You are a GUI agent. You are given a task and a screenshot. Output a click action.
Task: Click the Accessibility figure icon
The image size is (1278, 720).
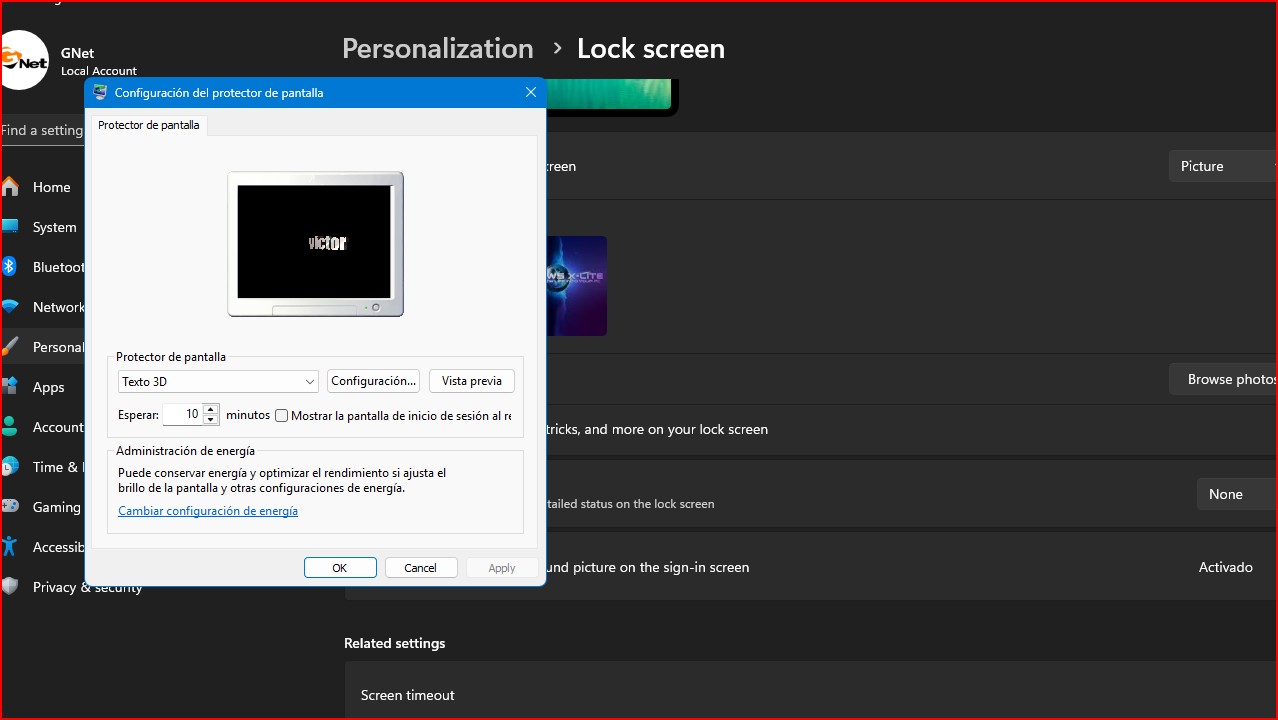pos(10,547)
